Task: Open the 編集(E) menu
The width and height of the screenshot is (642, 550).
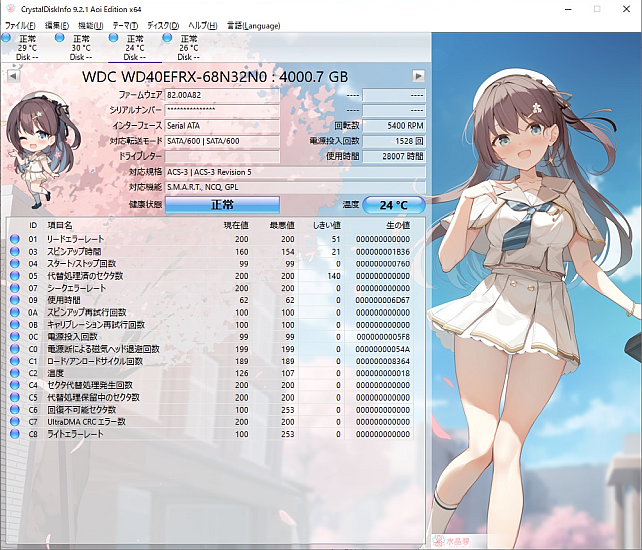Action: pyautogui.click(x=57, y=26)
